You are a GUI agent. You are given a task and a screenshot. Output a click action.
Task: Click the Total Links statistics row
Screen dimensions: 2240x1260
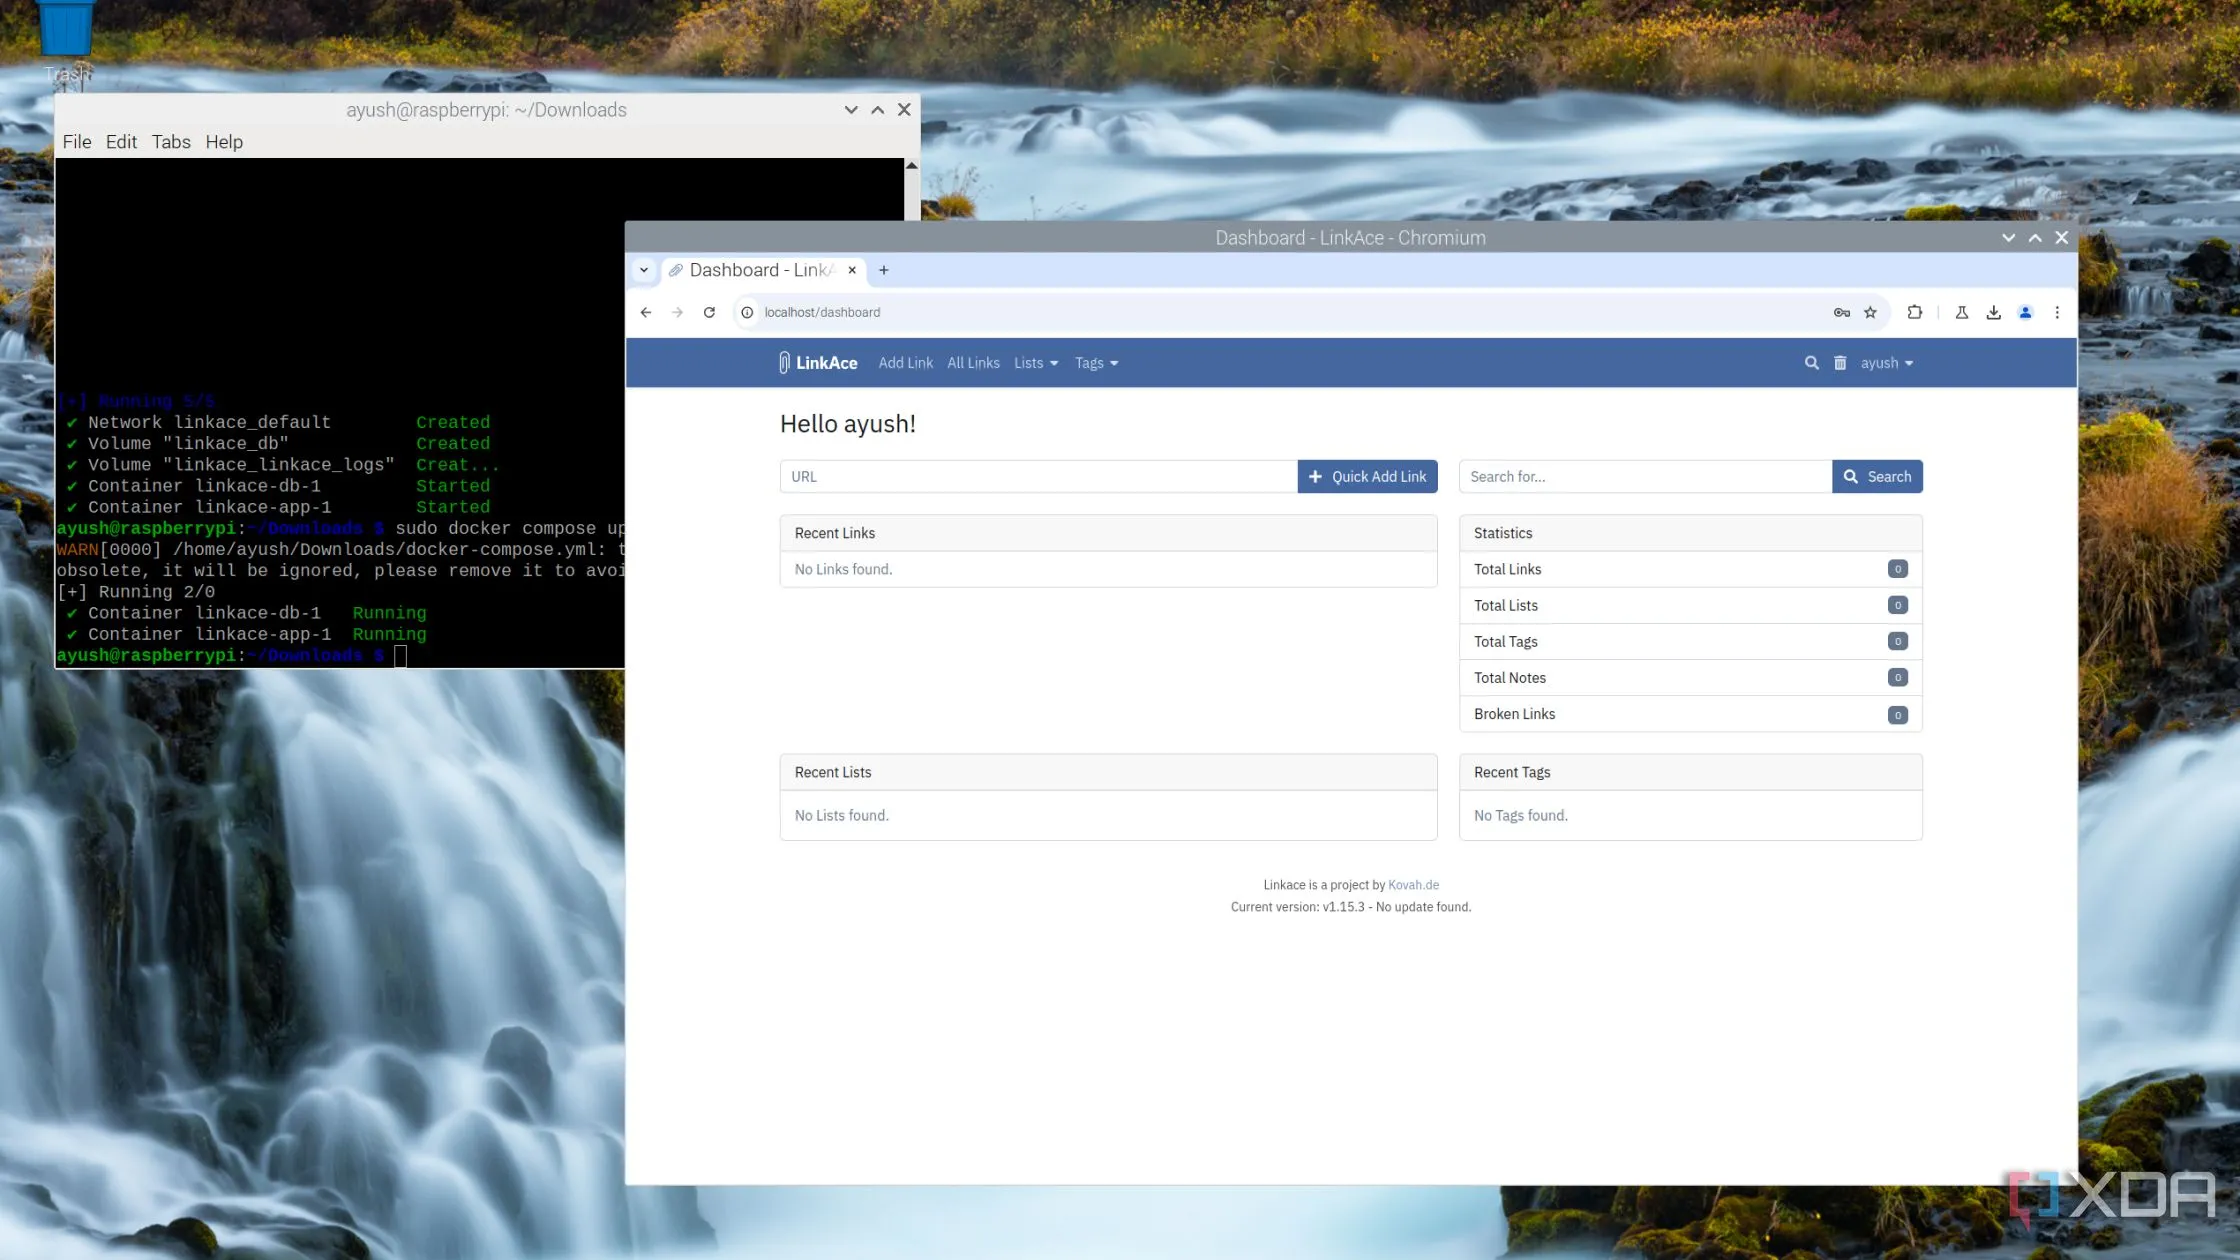[x=1690, y=569]
